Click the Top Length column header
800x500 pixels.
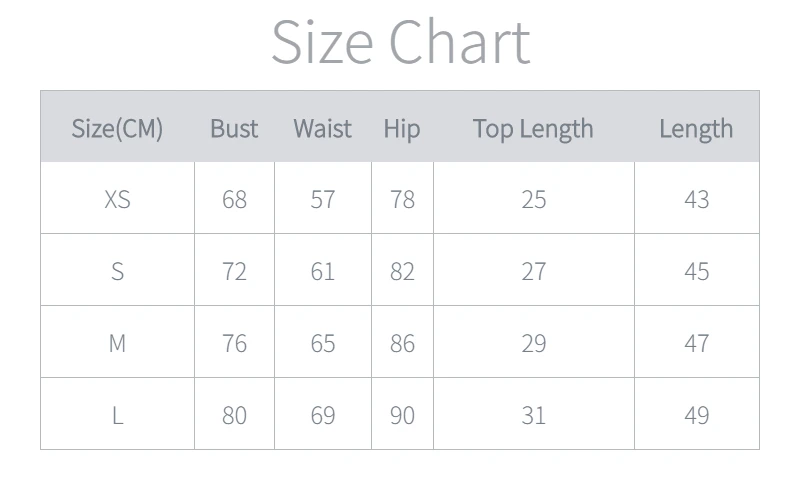click(533, 129)
